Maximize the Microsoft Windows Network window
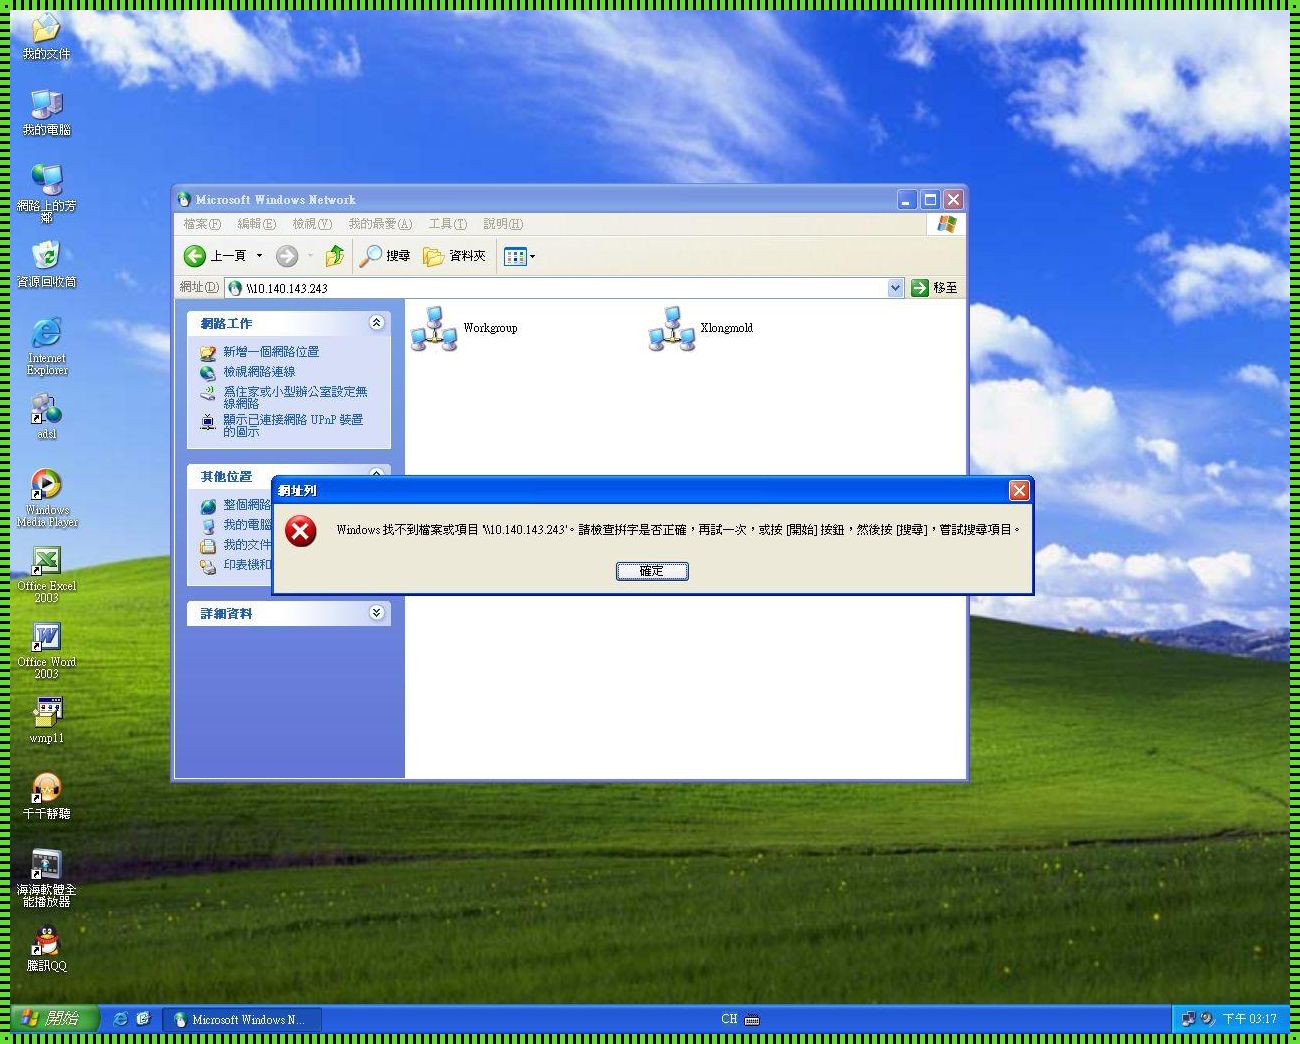Screen dimensions: 1300x1044 coord(930,200)
